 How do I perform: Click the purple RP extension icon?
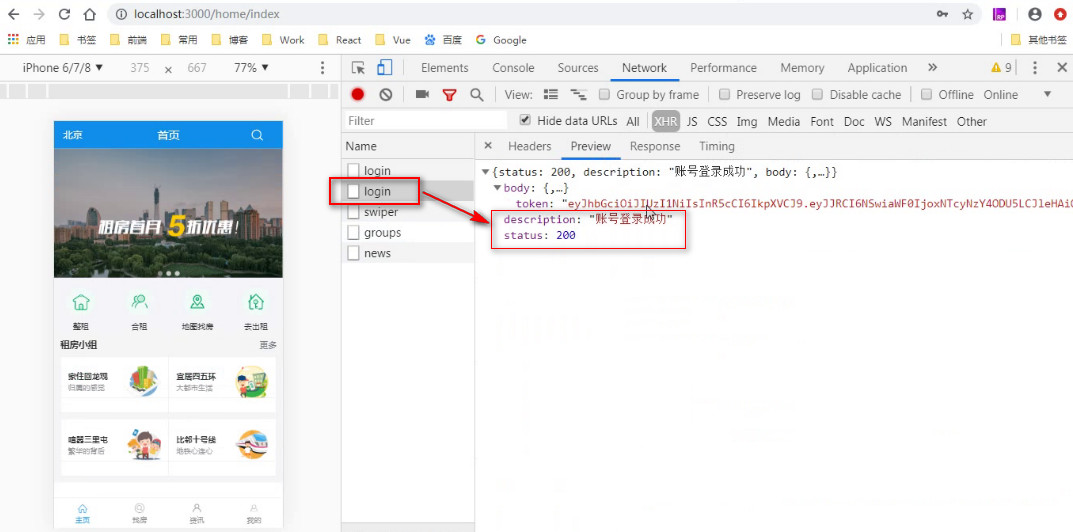(x=1000, y=14)
